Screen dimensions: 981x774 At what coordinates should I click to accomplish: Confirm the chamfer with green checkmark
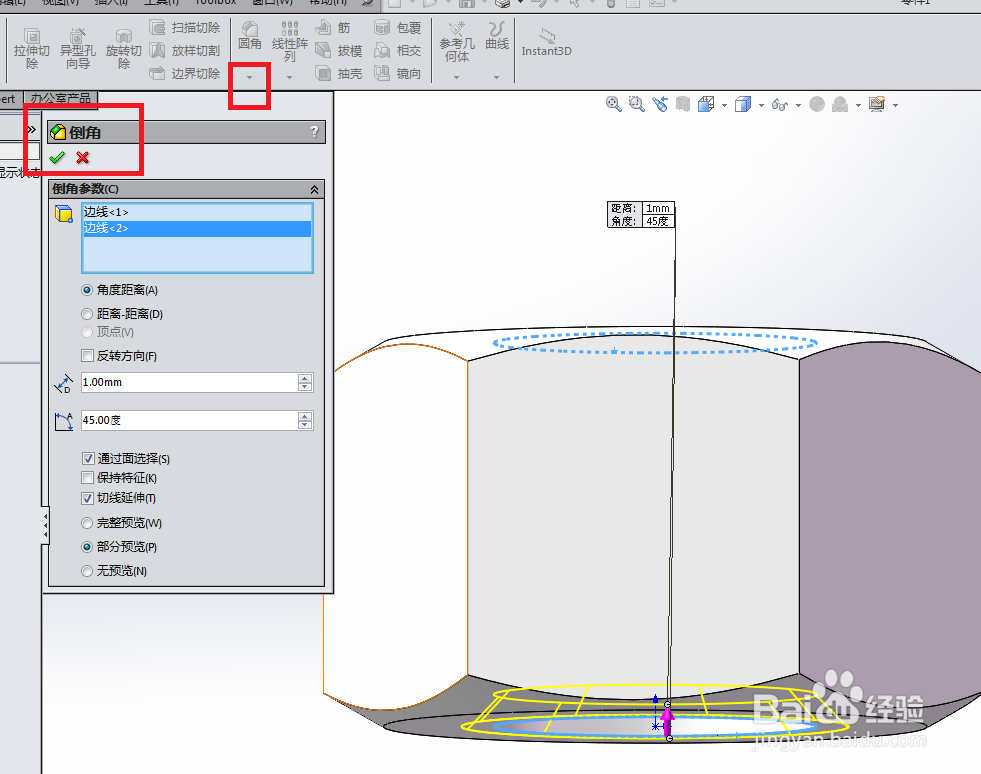(57, 158)
